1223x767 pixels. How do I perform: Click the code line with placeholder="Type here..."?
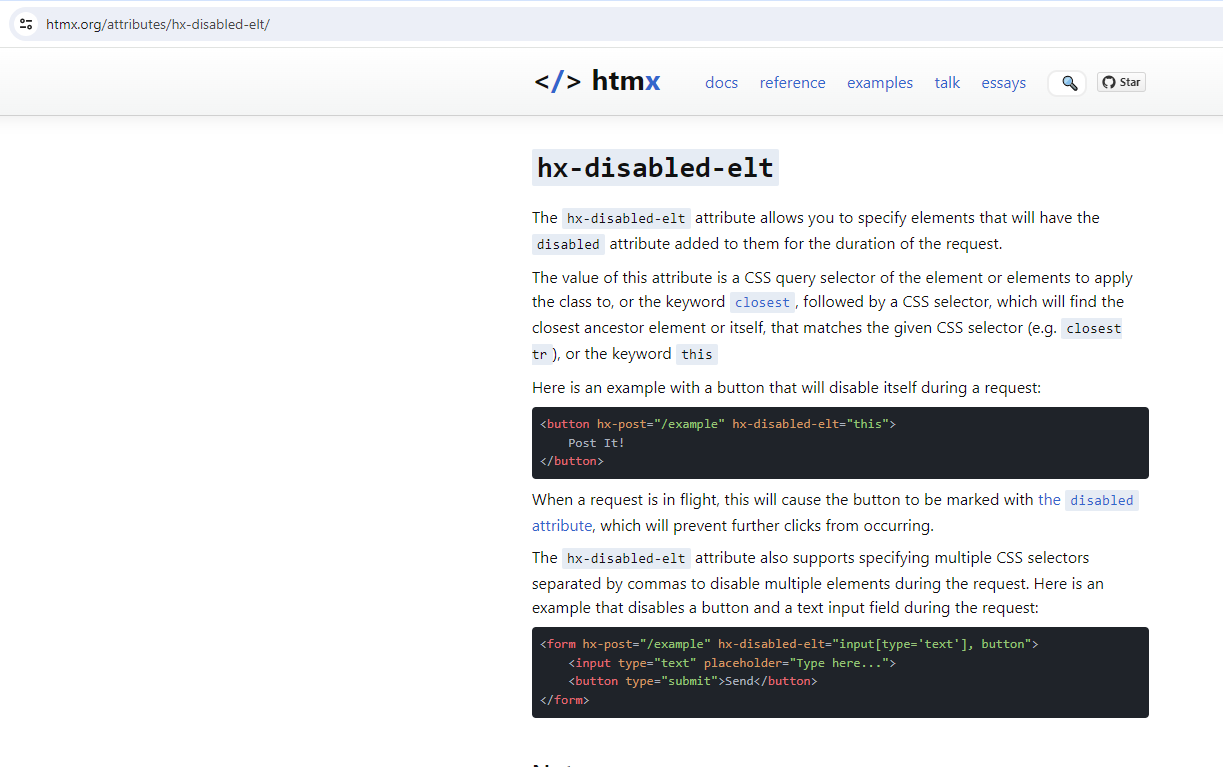pos(732,663)
